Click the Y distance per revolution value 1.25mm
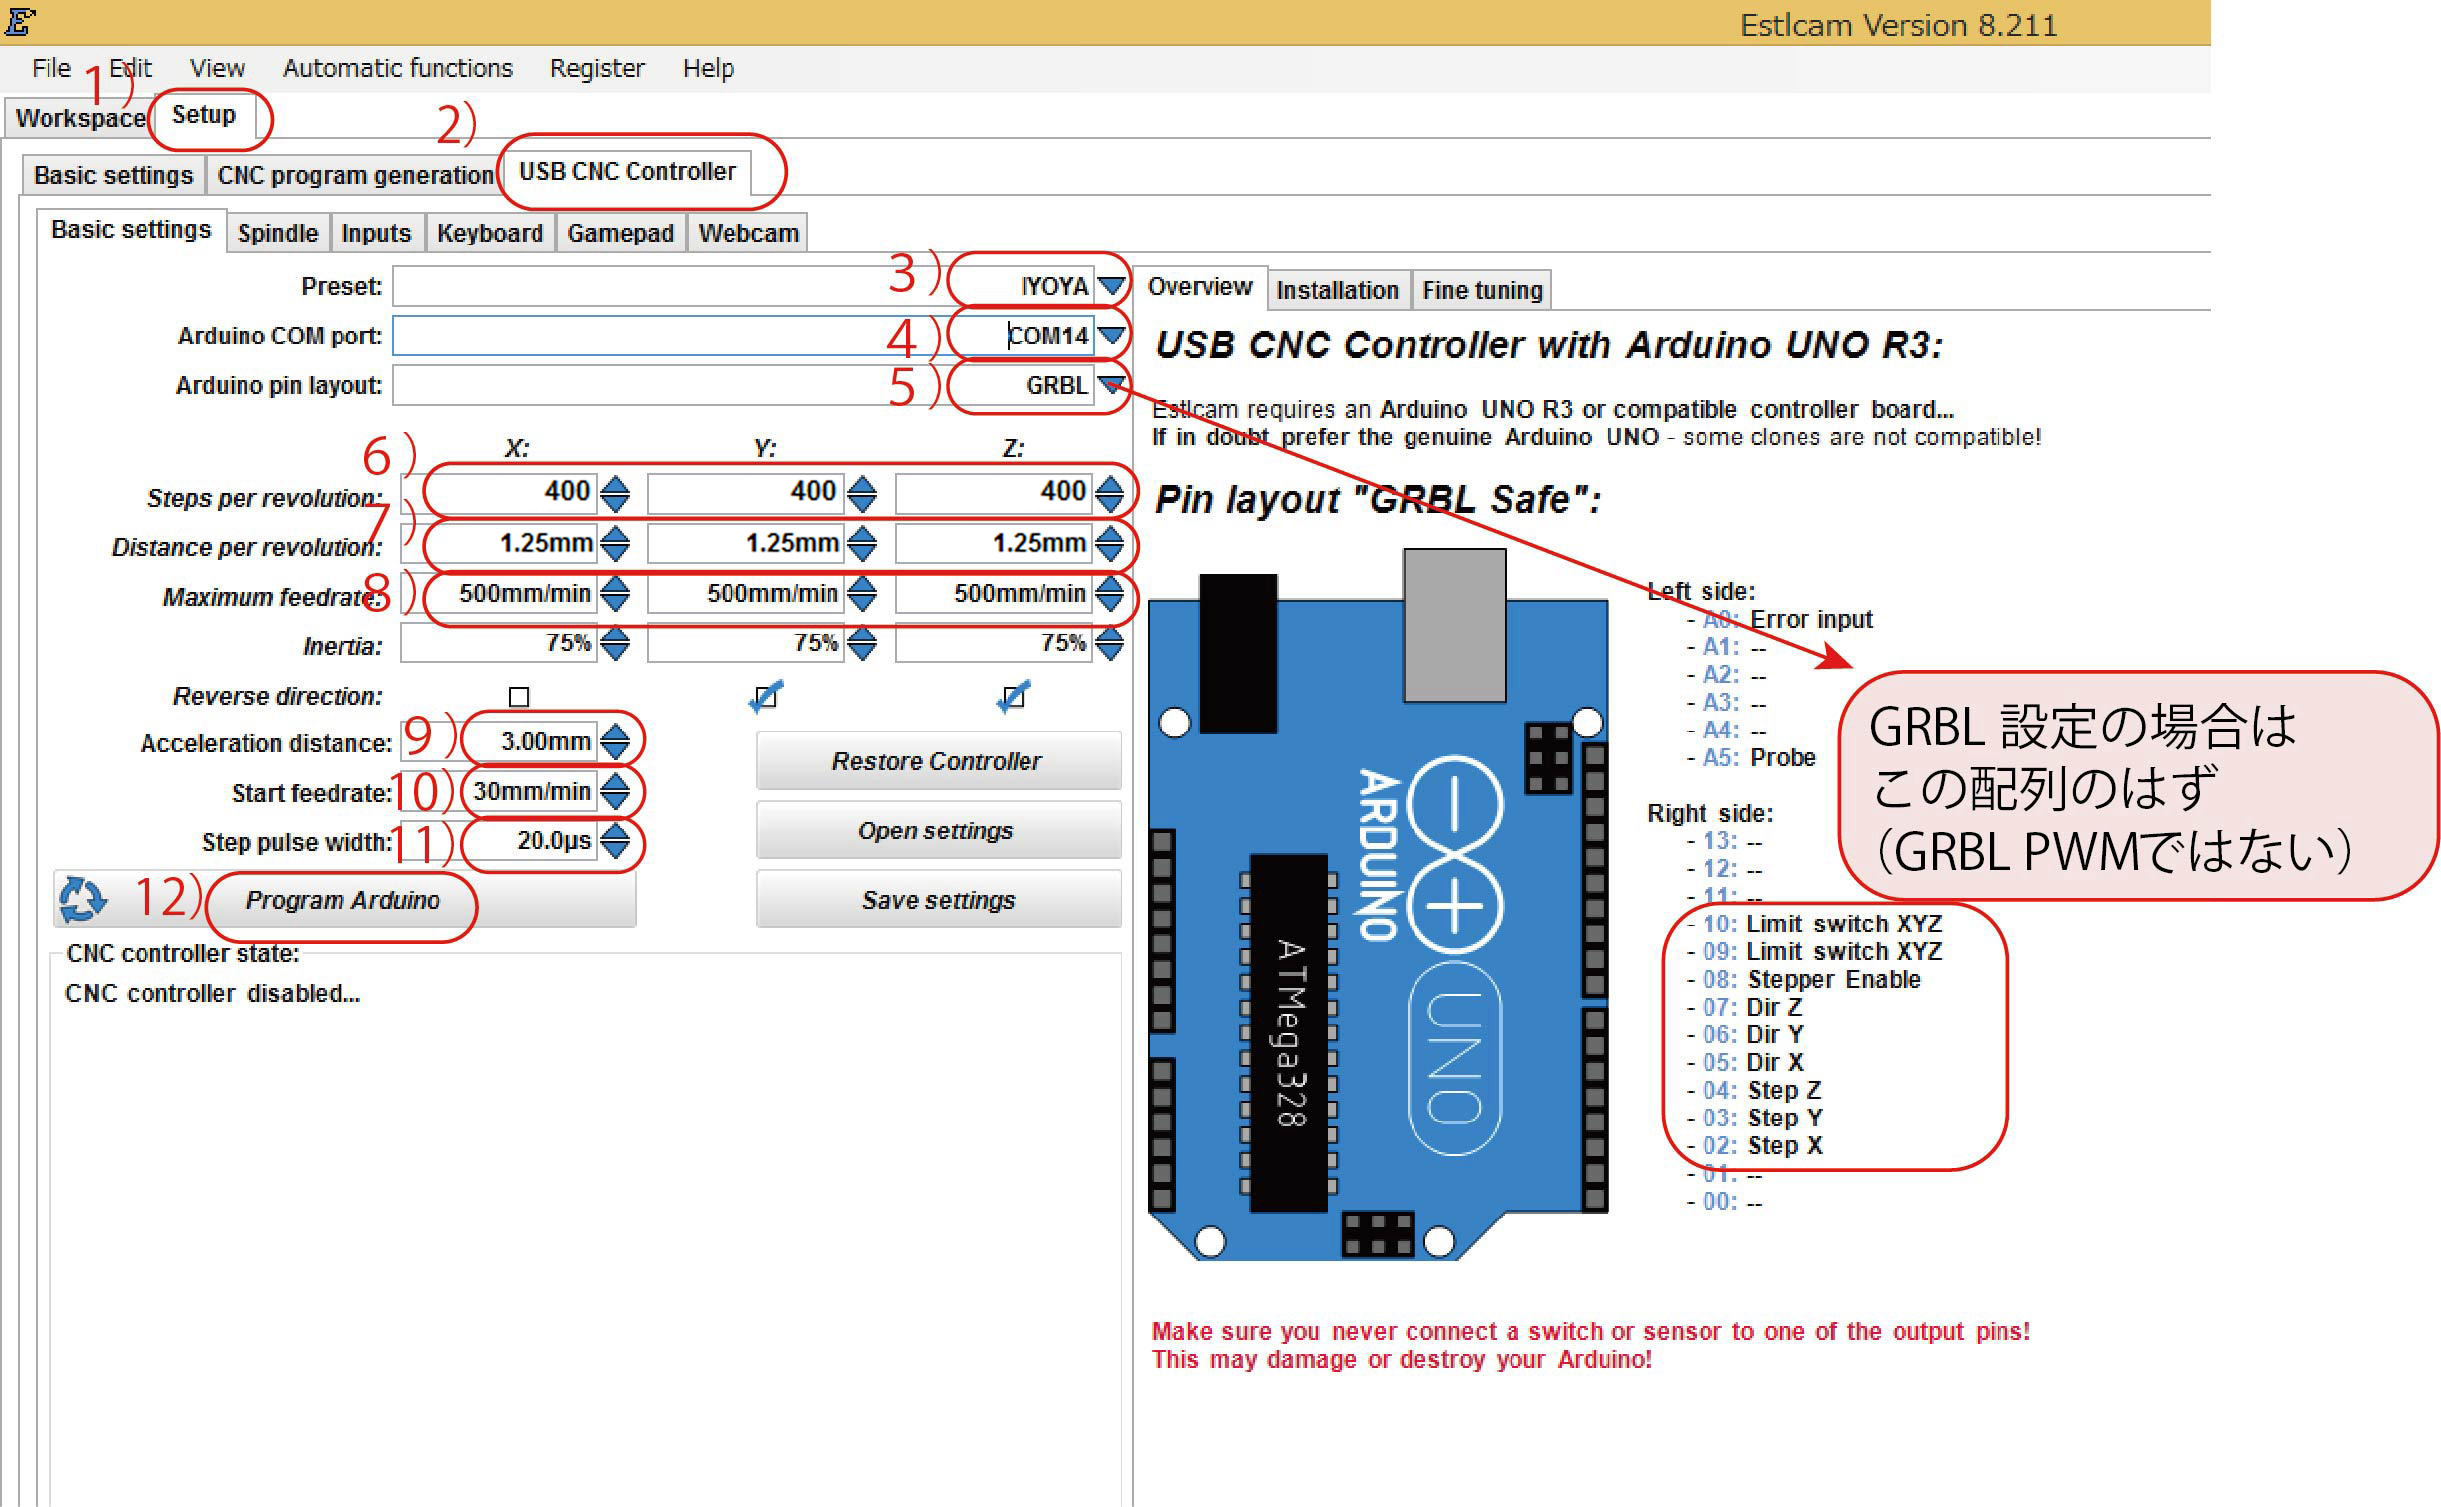2441x1507 pixels. pyautogui.click(x=746, y=543)
